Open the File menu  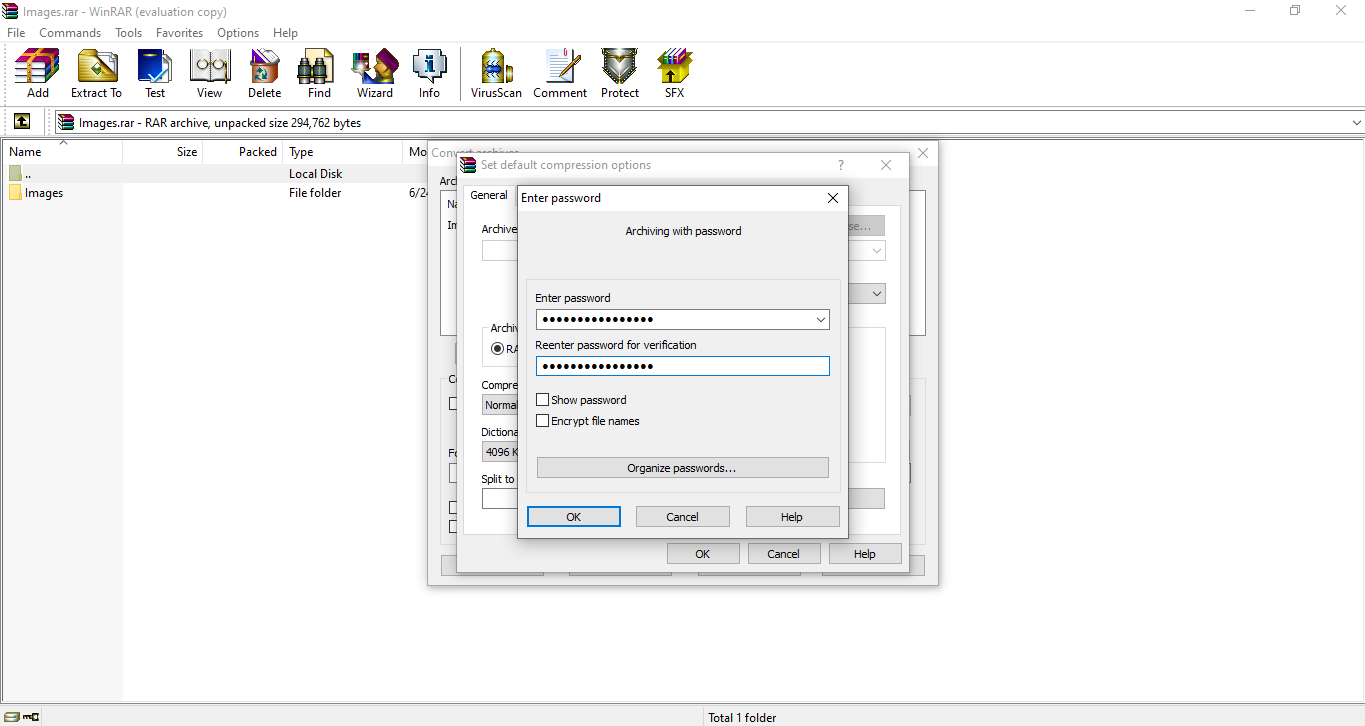tap(16, 33)
